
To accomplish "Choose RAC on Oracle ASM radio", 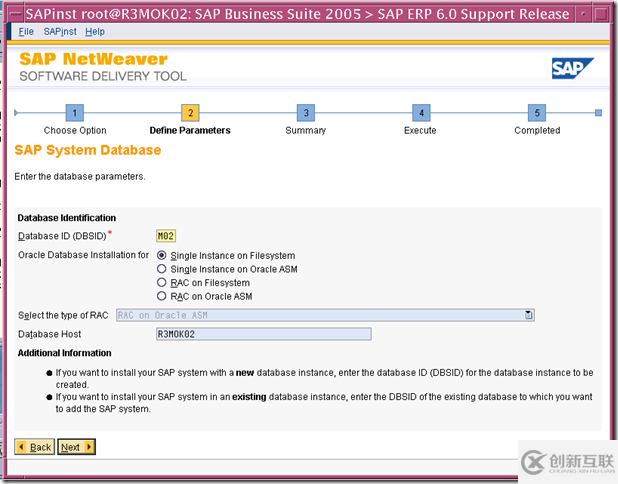I will pyautogui.click(x=162, y=296).
